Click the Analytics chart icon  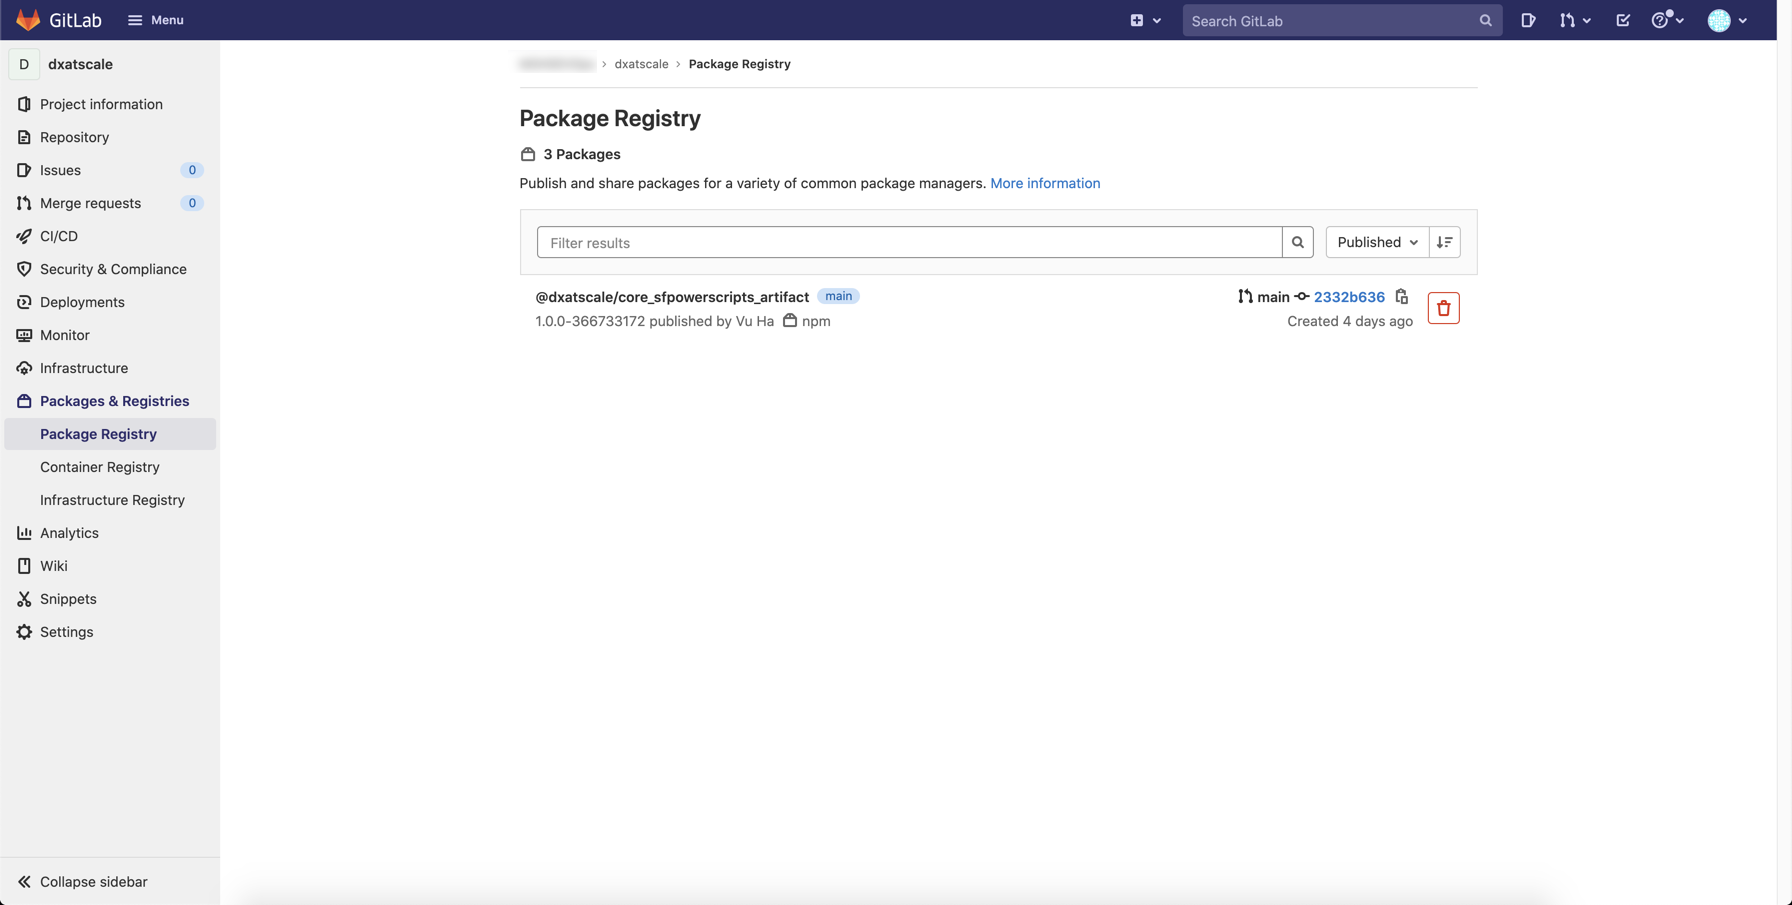(x=24, y=533)
